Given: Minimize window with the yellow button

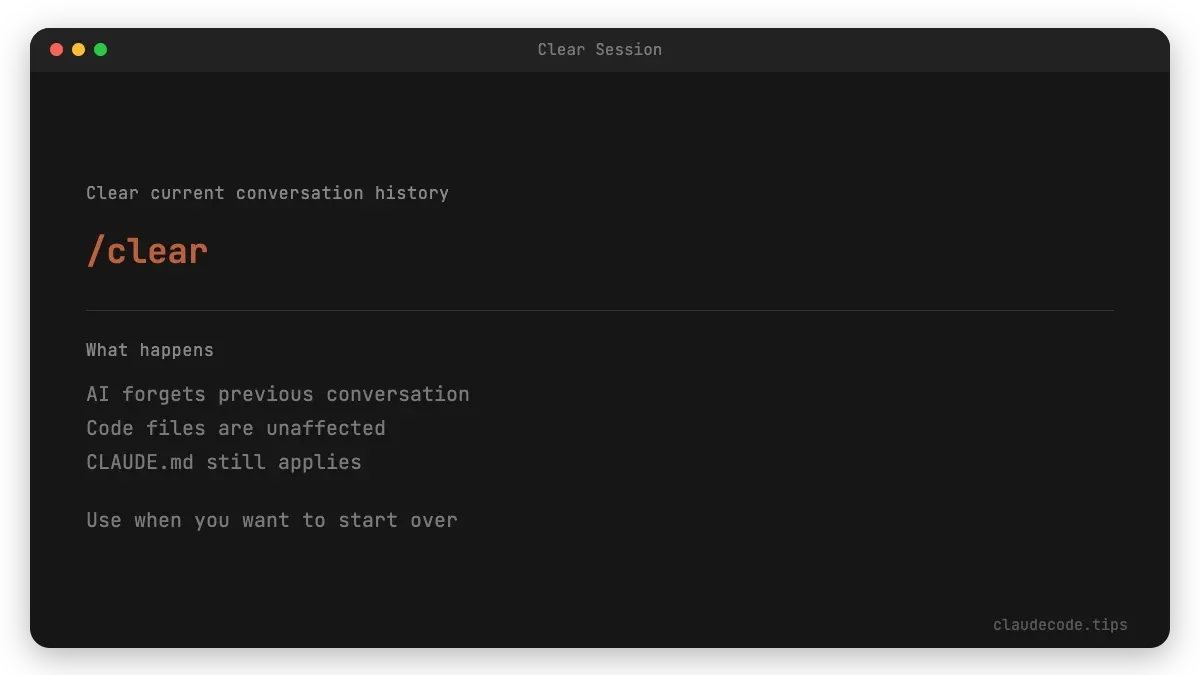Looking at the screenshot, I should (x=79, y=49).
